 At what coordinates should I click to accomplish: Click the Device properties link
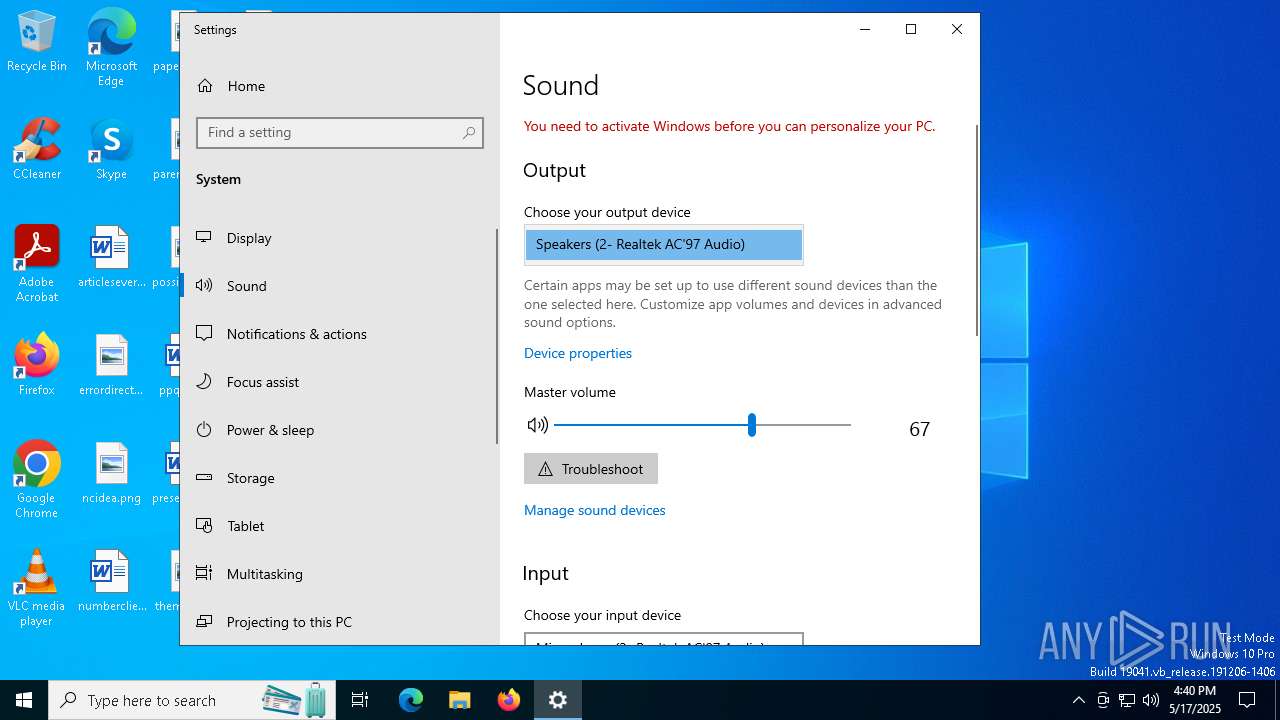578,353
